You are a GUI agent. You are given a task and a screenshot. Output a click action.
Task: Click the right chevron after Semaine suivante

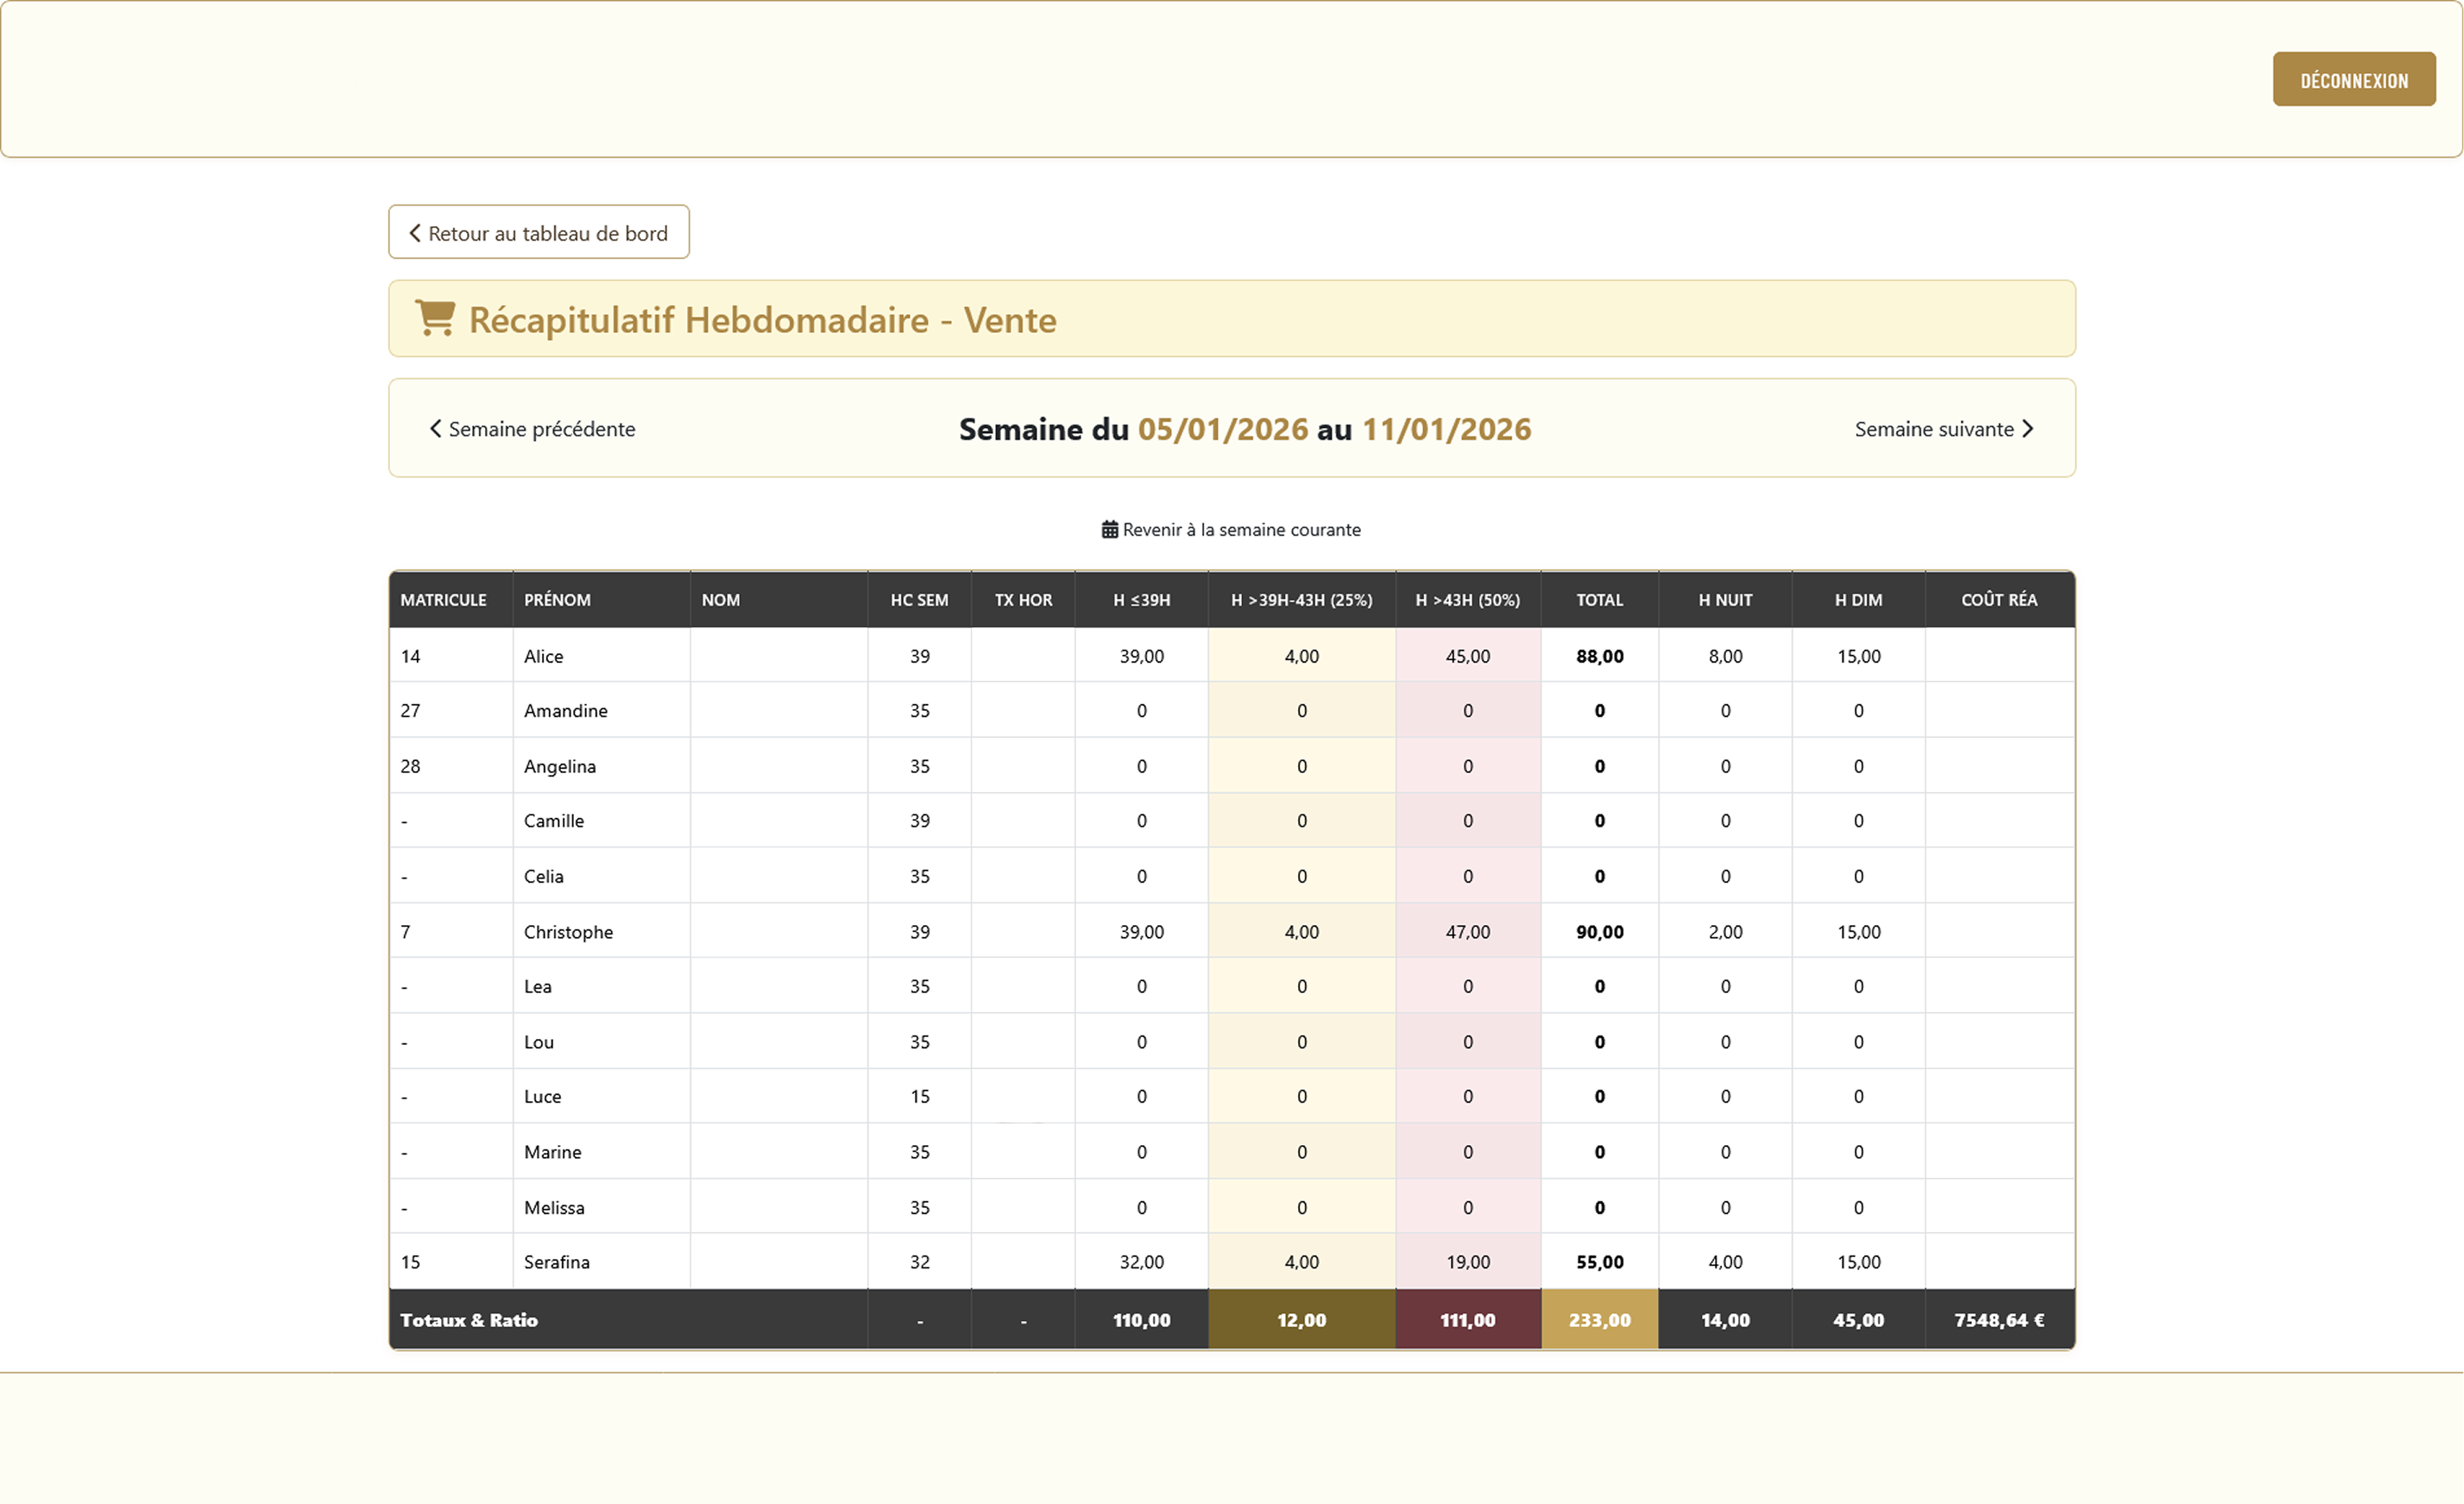click(x=2027, y=428)
